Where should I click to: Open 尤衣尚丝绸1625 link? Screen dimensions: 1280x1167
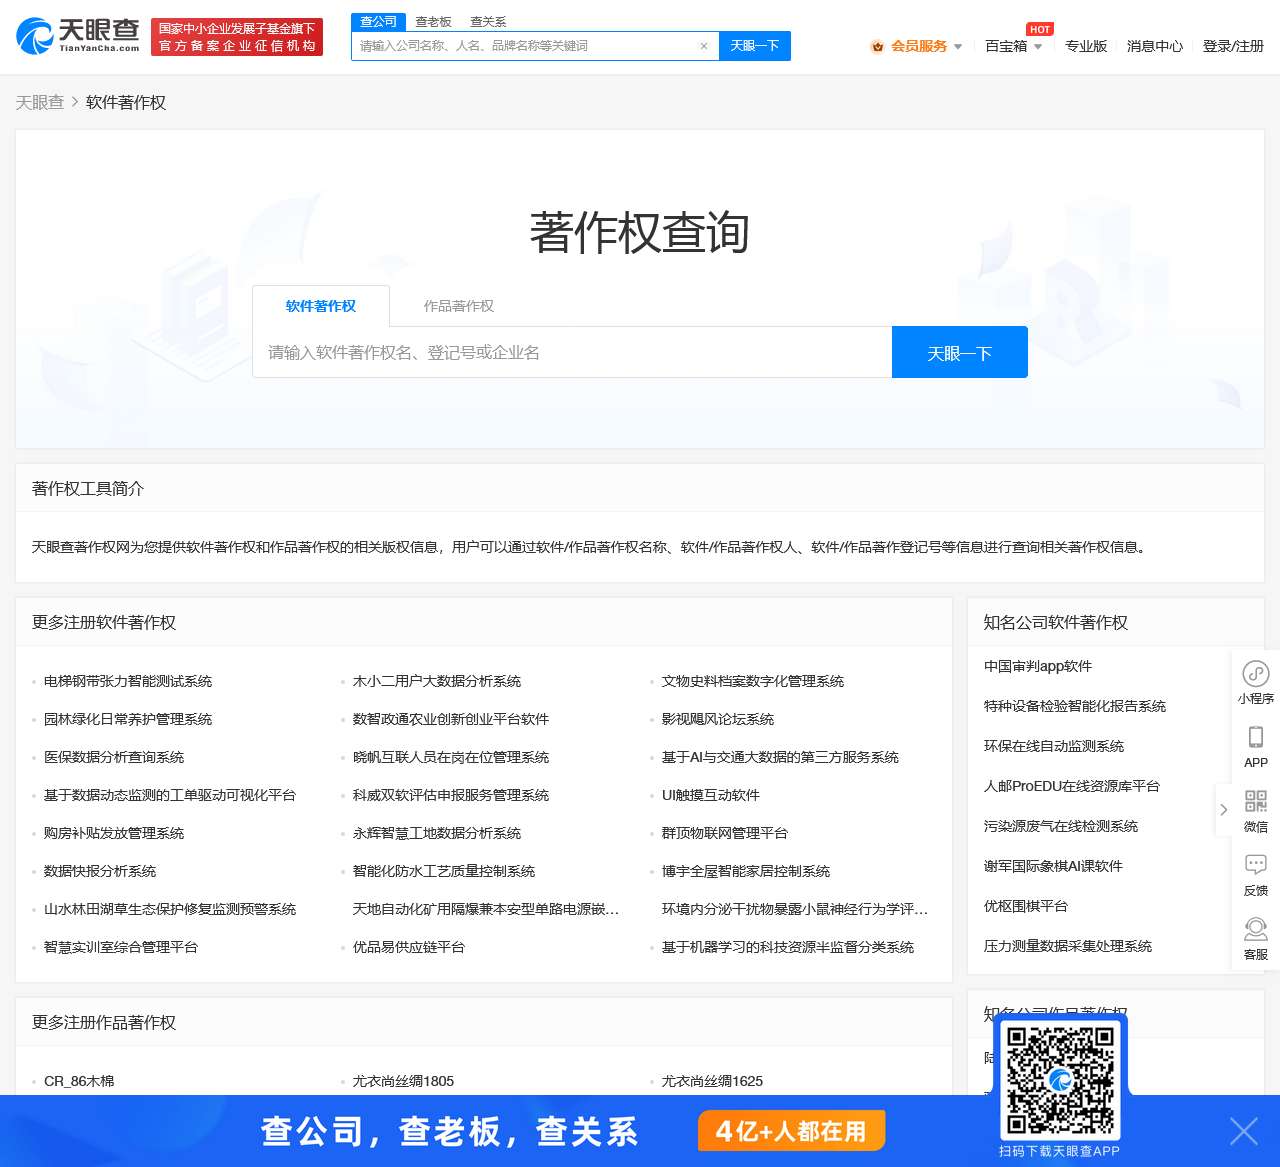tap(712, 1081)
